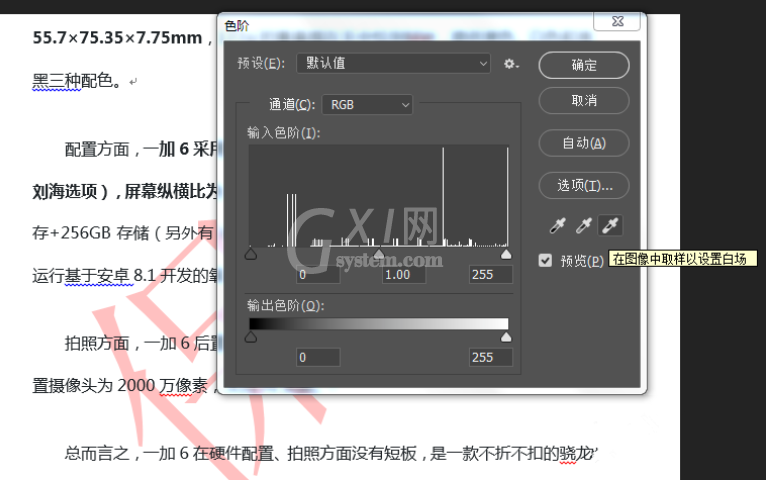This screenshot has width=766, height=482.
Task: Click the text 运行基于安卓 8.1 in the document
Action: (94, 275)
